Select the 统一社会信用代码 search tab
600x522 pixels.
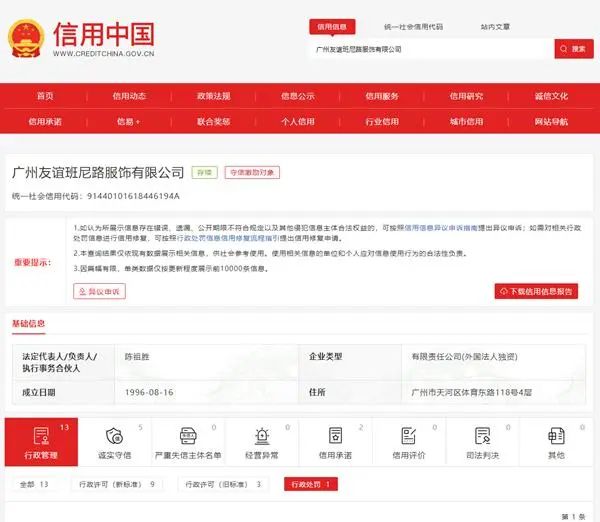tap(413, 27)
